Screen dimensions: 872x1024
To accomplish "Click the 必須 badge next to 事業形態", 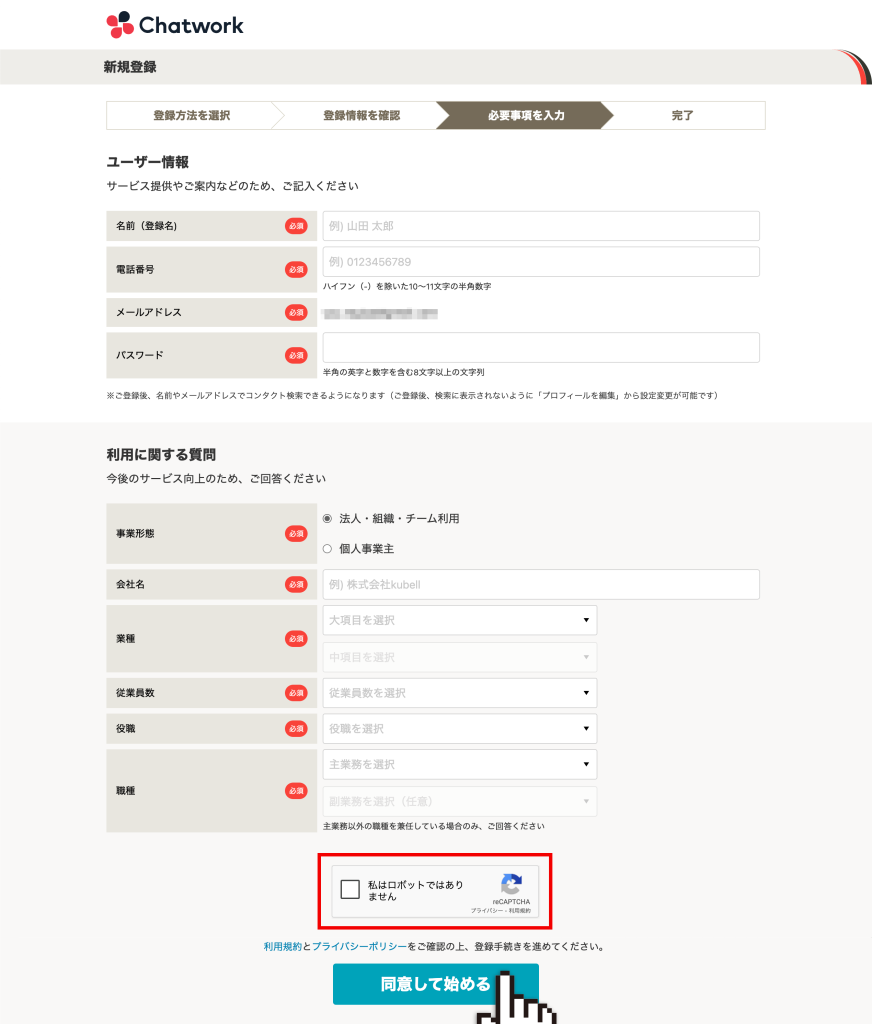I will tap(295, 533).
